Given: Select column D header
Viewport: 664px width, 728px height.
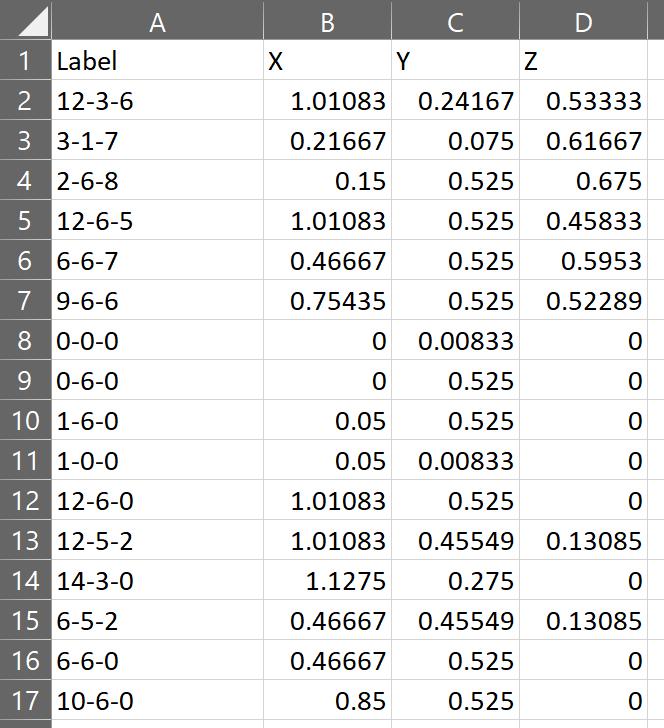Looking at the screenshot, I should click(583, 20).
